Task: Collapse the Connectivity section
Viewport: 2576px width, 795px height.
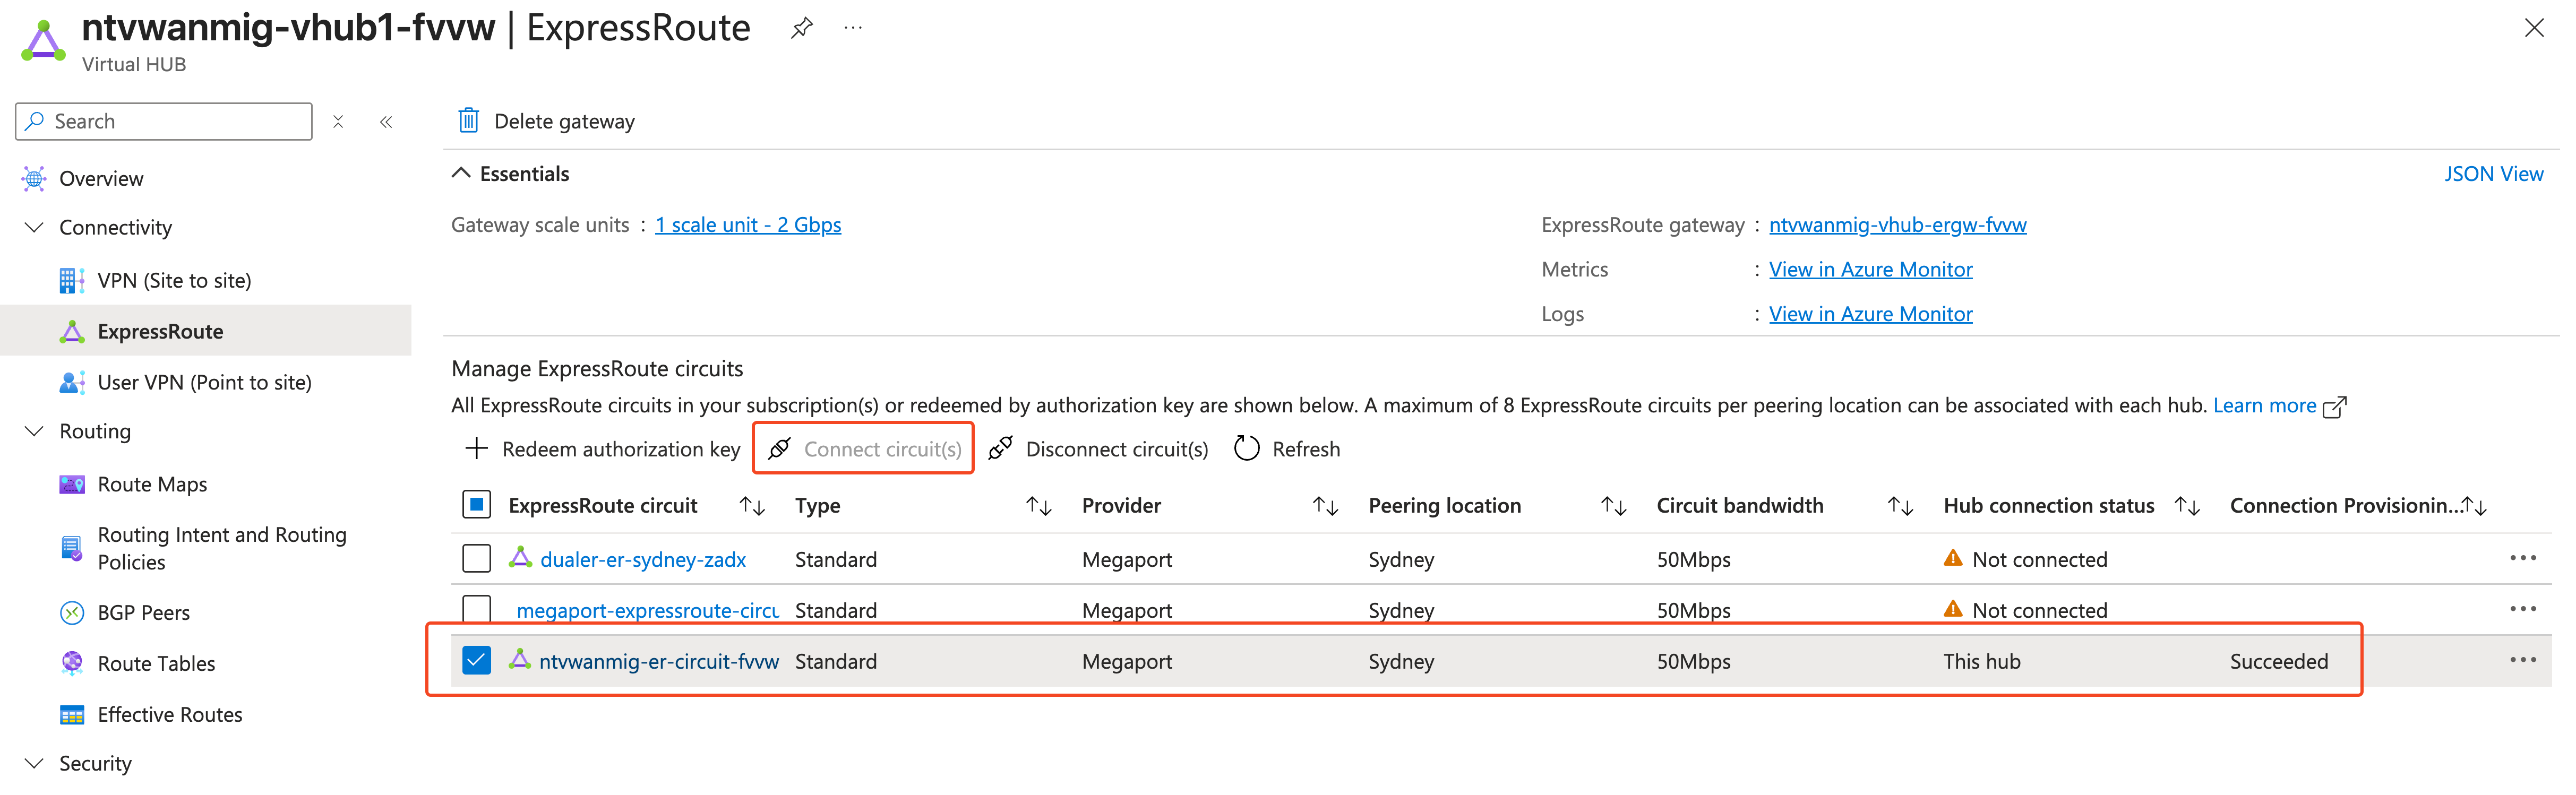Action: pos(34,227)
